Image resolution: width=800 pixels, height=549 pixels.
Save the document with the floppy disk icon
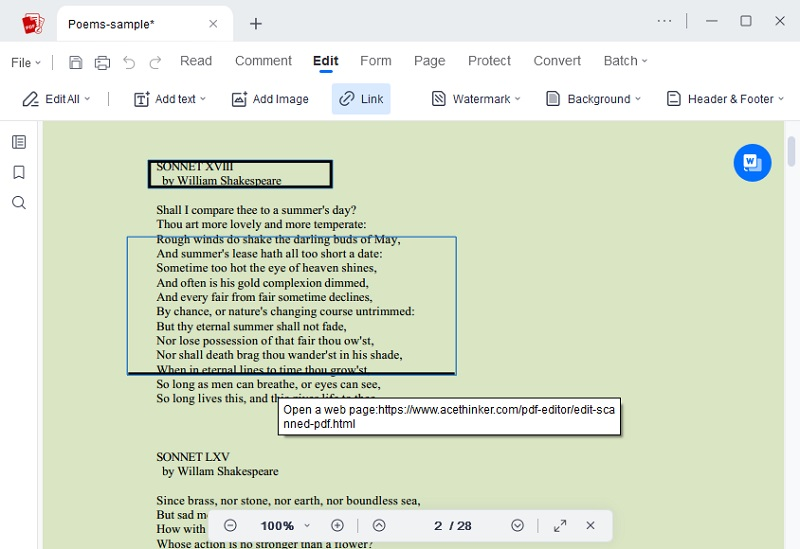tap(76, 62)
